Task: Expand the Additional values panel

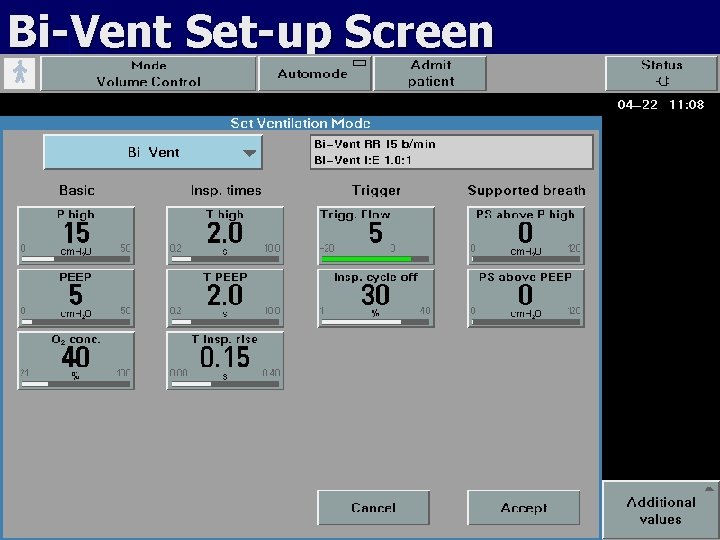Action: coord(660,510)
